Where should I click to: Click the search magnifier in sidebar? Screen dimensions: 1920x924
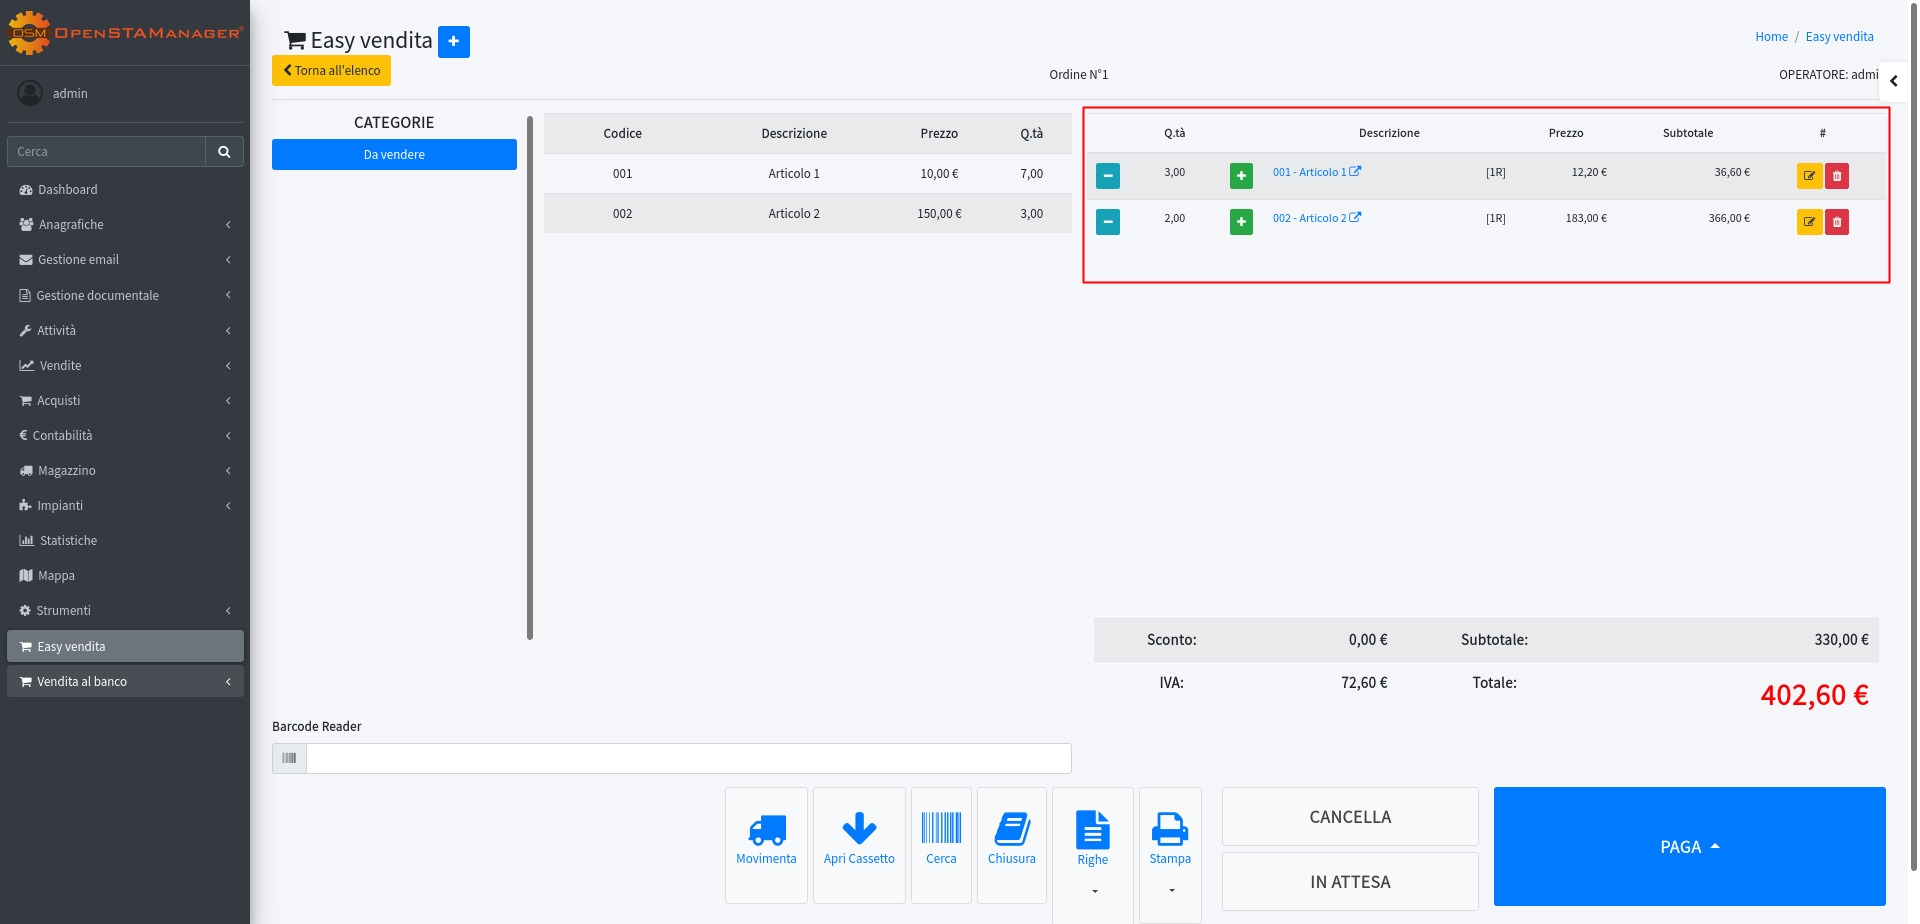coord(224,152)
